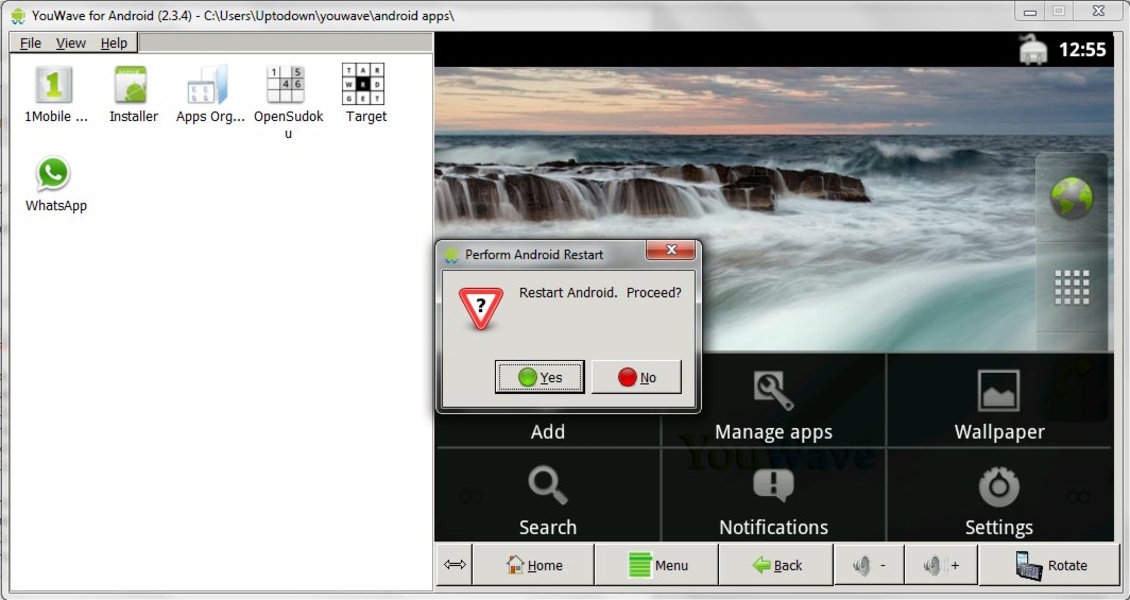Start the OpenSudoku app
The height and width of the screenshot is (600, 1130).
pyautogui.click(x=287, y=85)
